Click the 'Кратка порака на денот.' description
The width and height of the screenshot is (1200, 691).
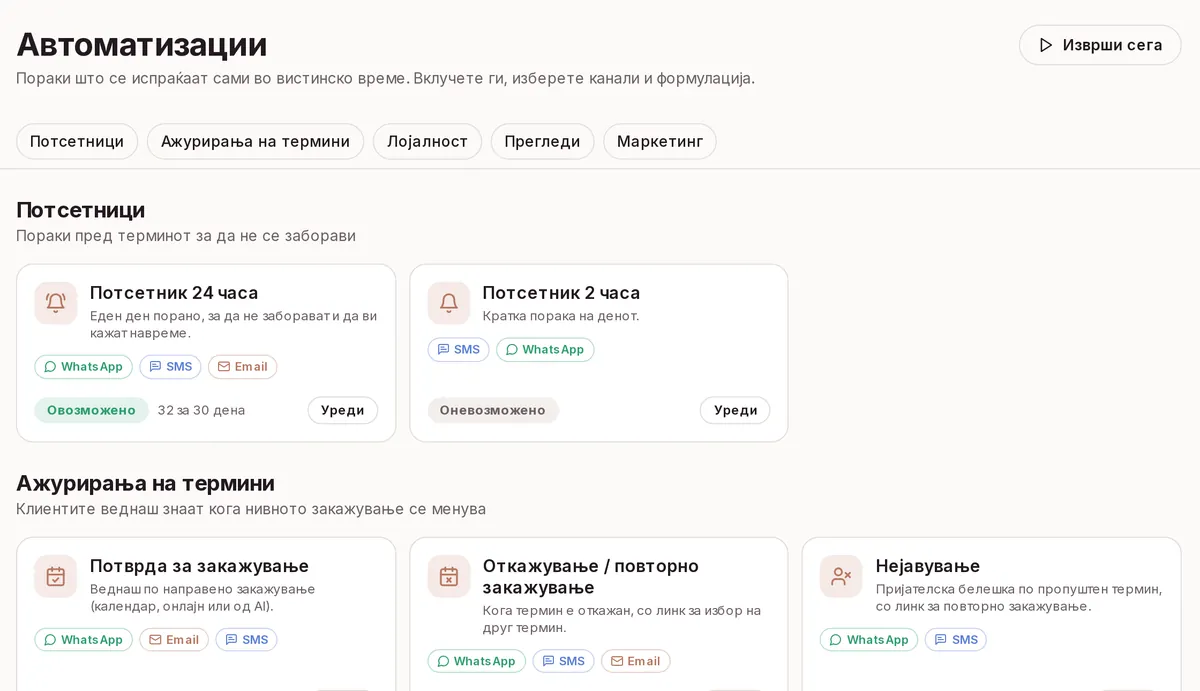point(561,316)
